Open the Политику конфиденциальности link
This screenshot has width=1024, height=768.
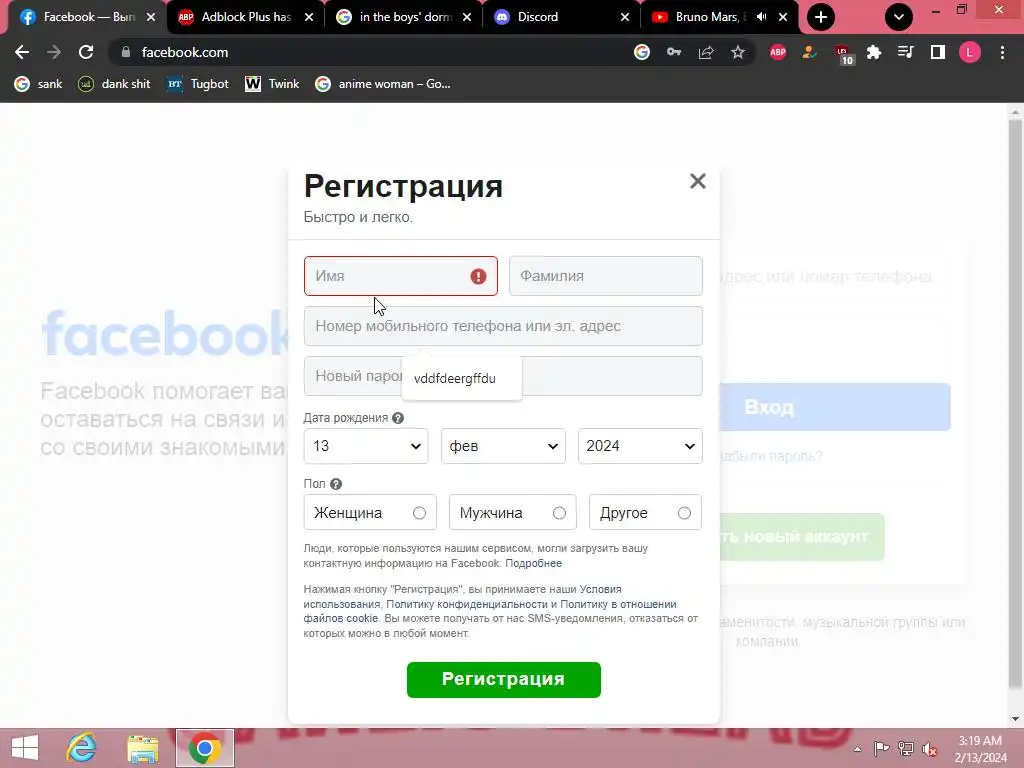click(466, 604)
